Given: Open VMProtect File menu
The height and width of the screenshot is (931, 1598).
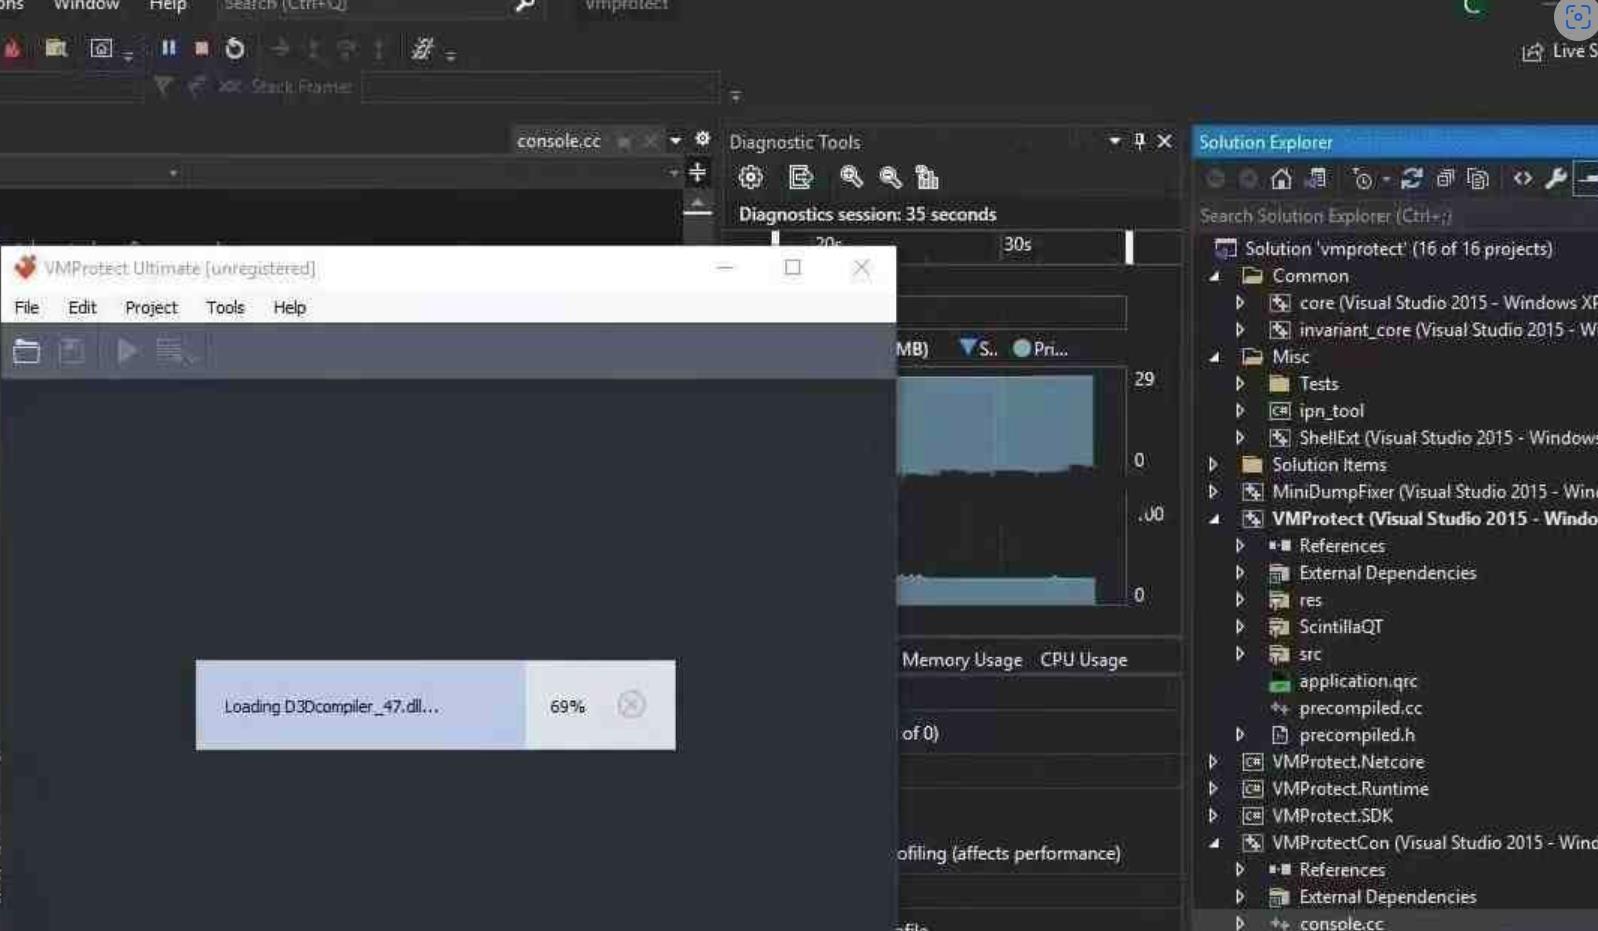Looking at the screenshot, I should pos(27,307).
